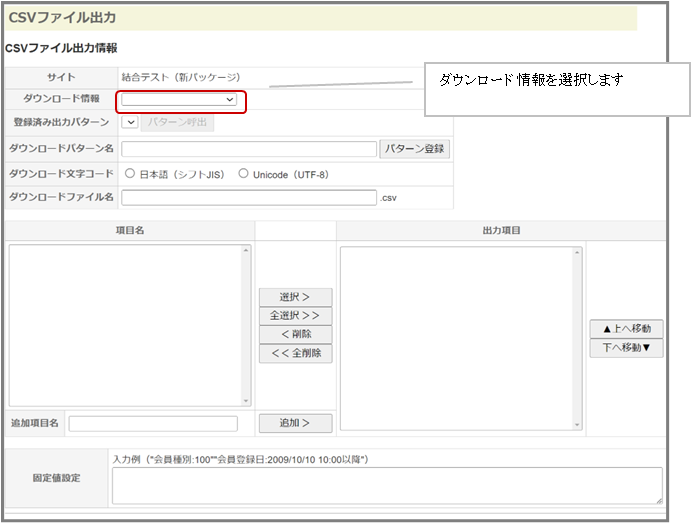Click the ＜＜全削除 button
This screenshot has height=523, width=691.
click(295, 353)
